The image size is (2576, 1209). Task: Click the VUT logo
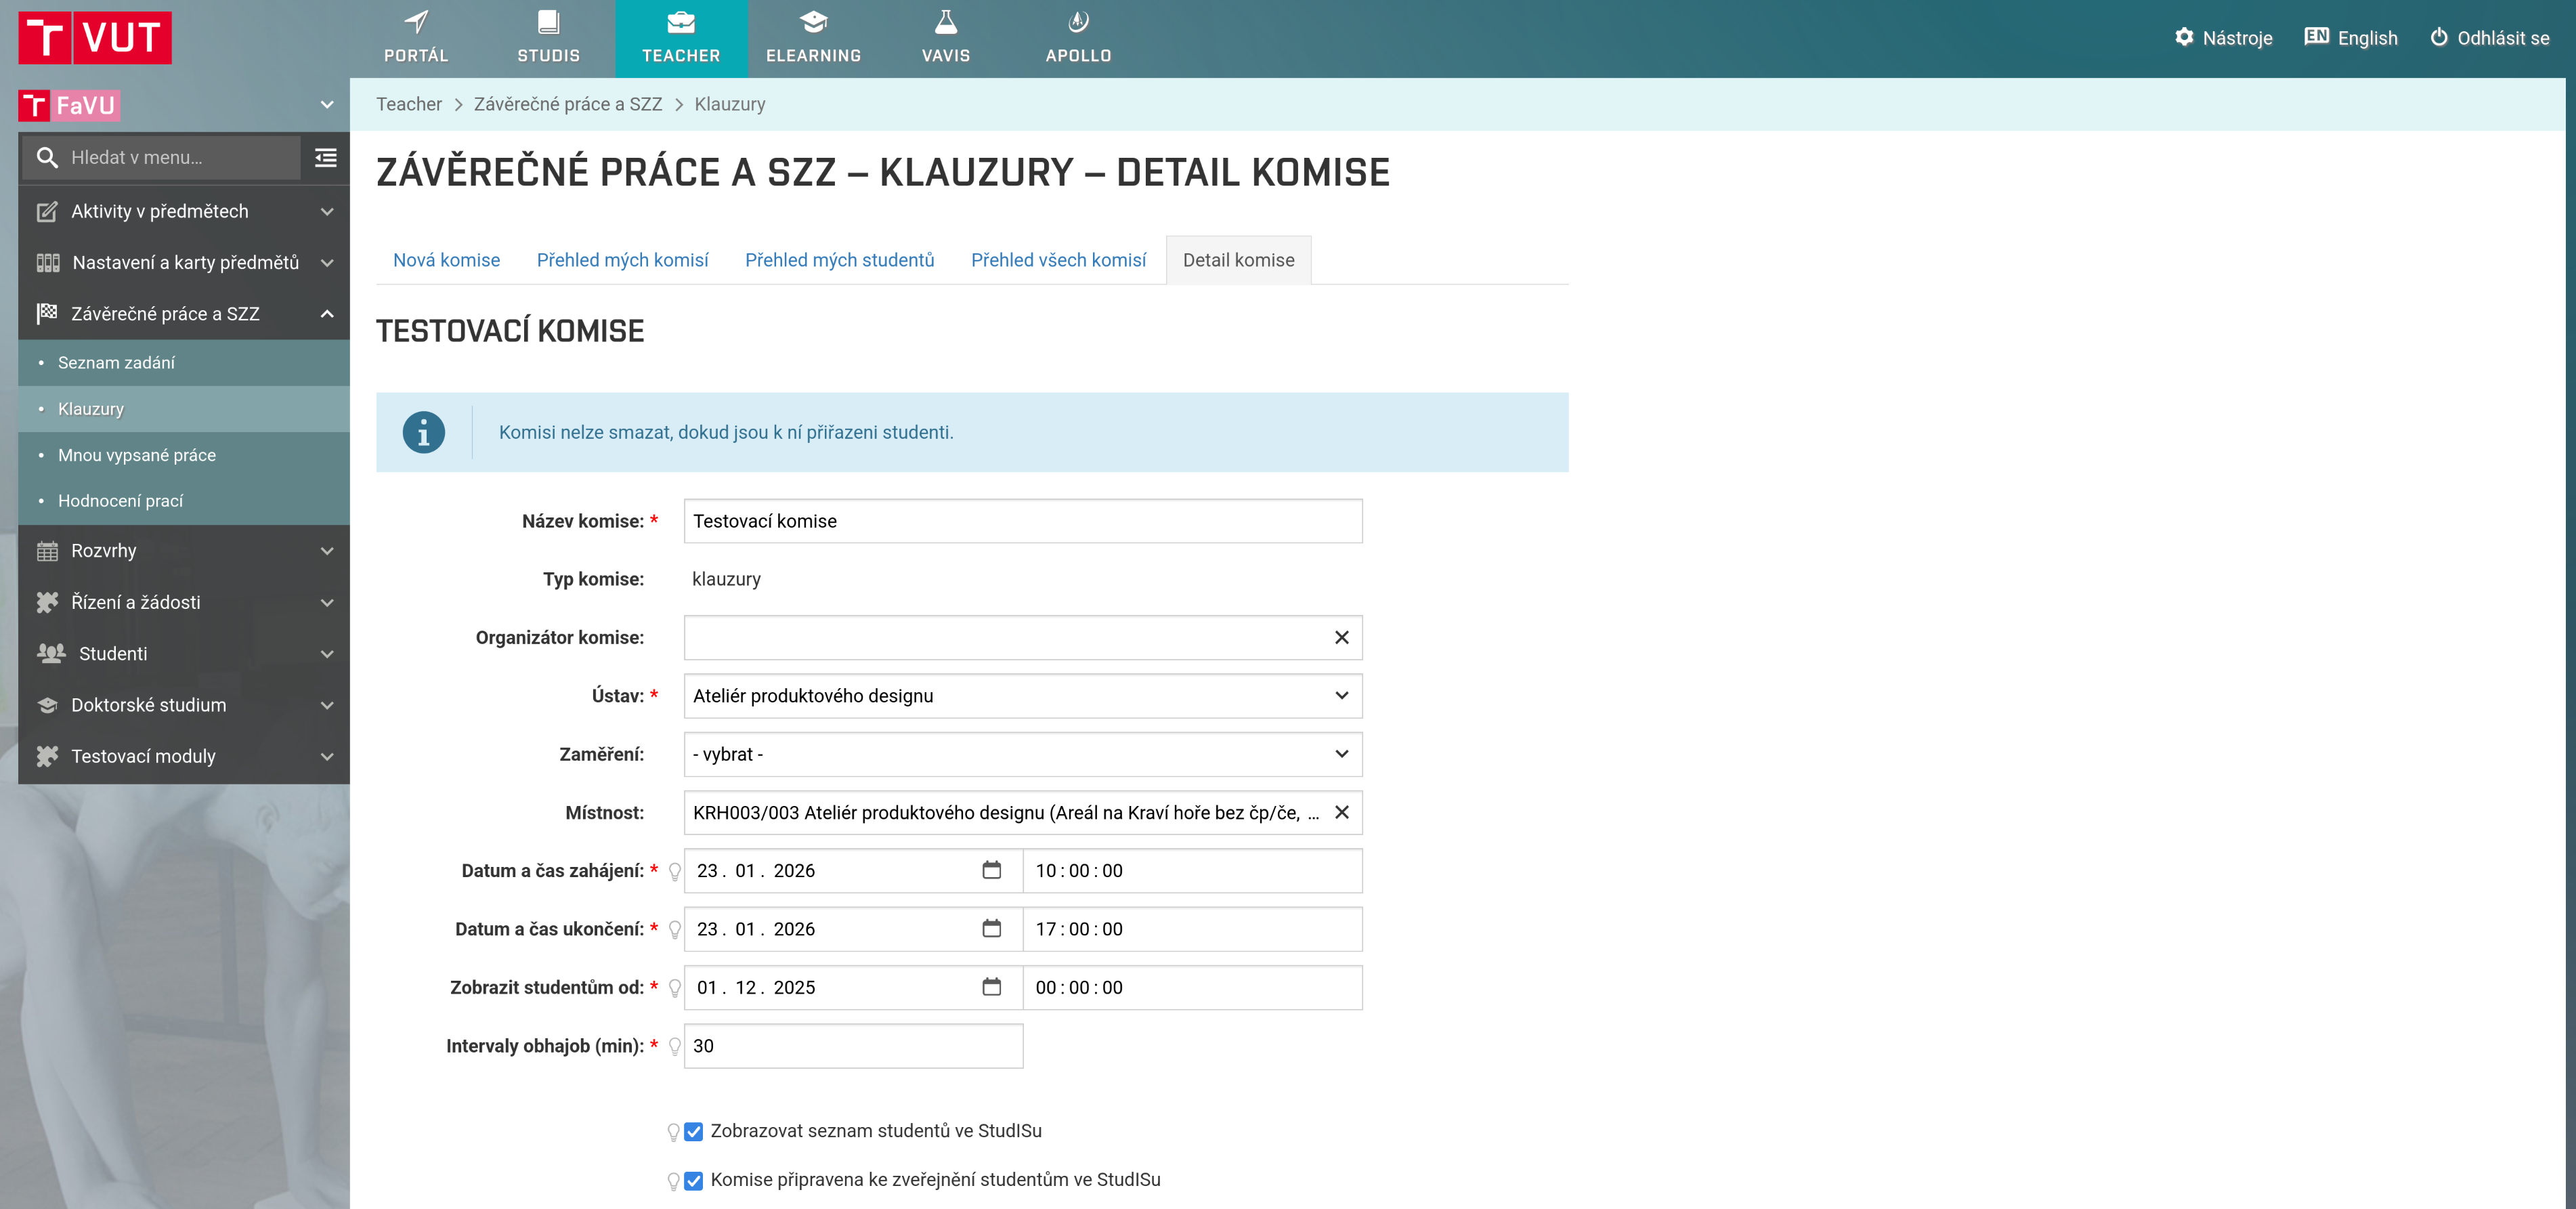tap(95, 38)
